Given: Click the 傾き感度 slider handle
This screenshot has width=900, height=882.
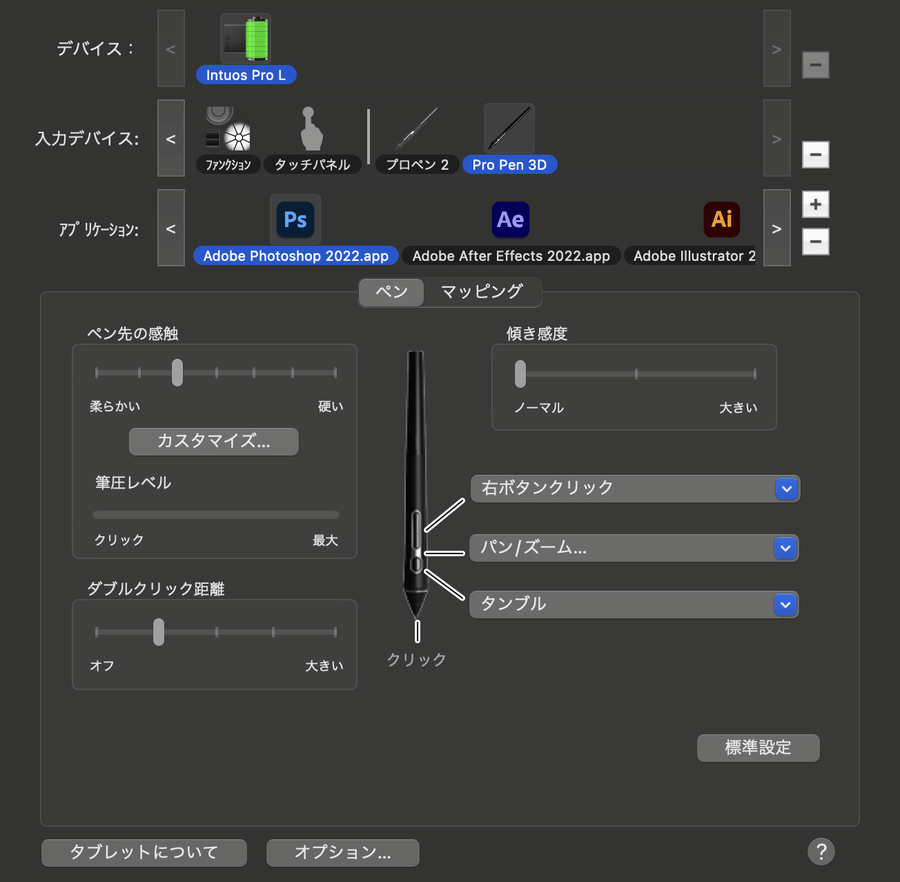Looking at the screenshot, I should [520, 374].
